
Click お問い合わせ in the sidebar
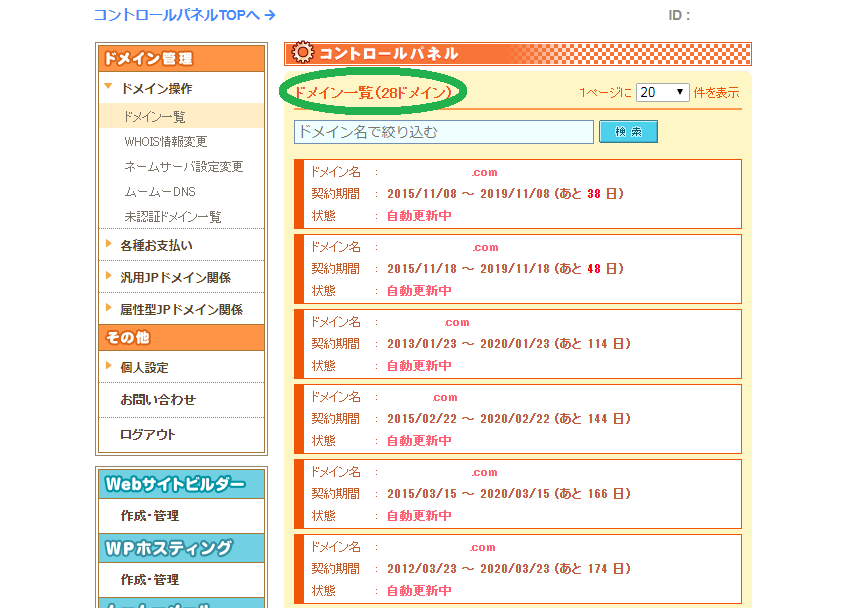tap(158, 399)
